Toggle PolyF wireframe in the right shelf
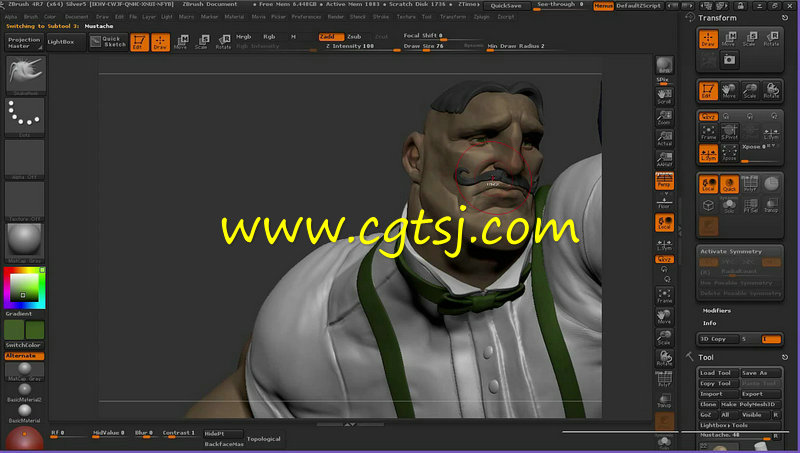This screenshot has height=453, width=800. click(664, 380)
